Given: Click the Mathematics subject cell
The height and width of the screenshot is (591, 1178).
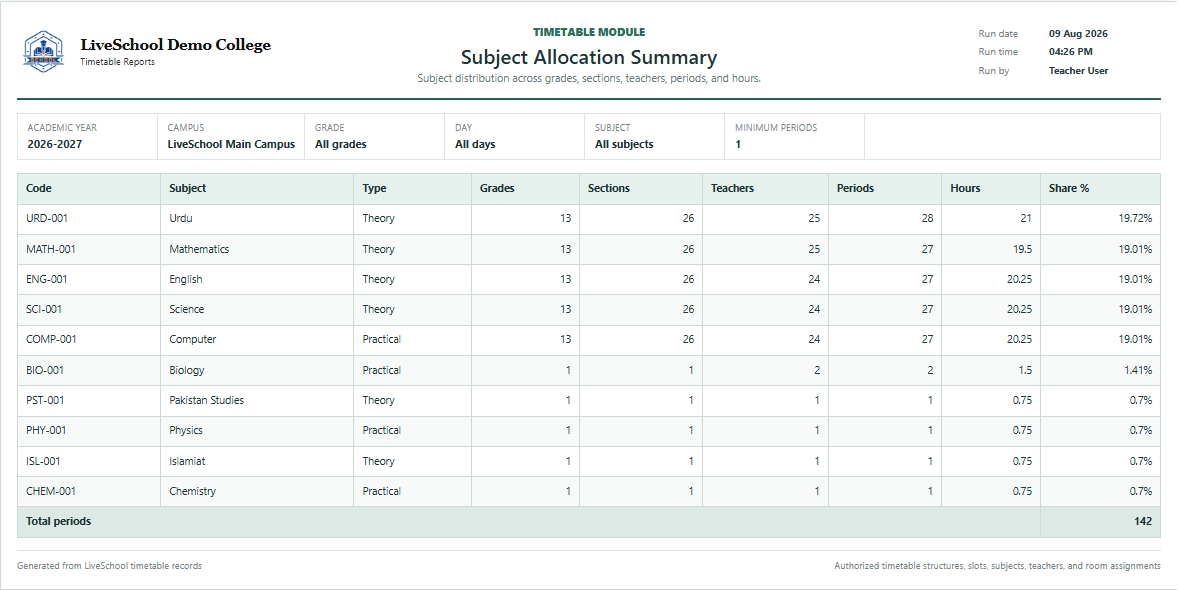Looking at the screenshot, I should [x=257, y=249].
